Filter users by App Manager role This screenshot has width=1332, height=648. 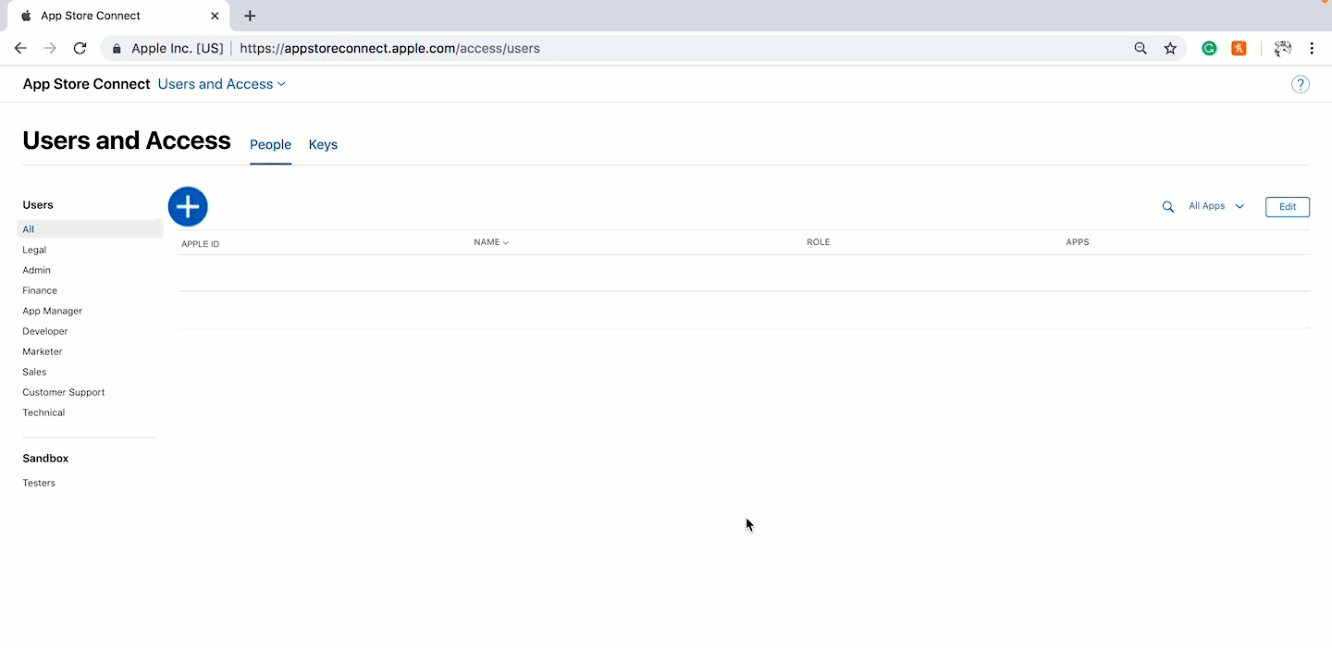click(x=52, y=311)
